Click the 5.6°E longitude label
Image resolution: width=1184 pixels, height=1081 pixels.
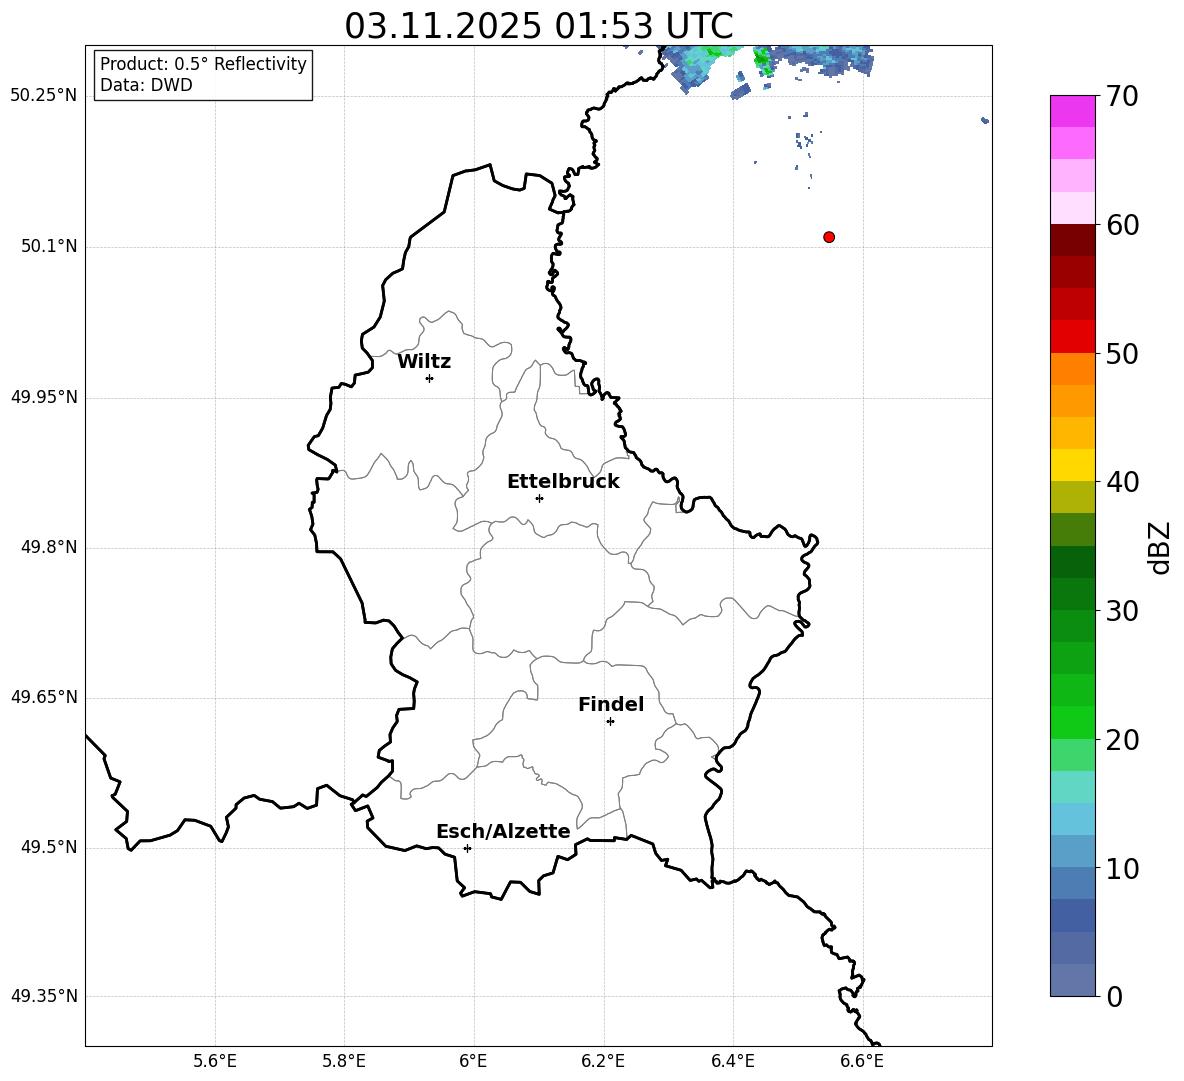(x=215, y=1061)
